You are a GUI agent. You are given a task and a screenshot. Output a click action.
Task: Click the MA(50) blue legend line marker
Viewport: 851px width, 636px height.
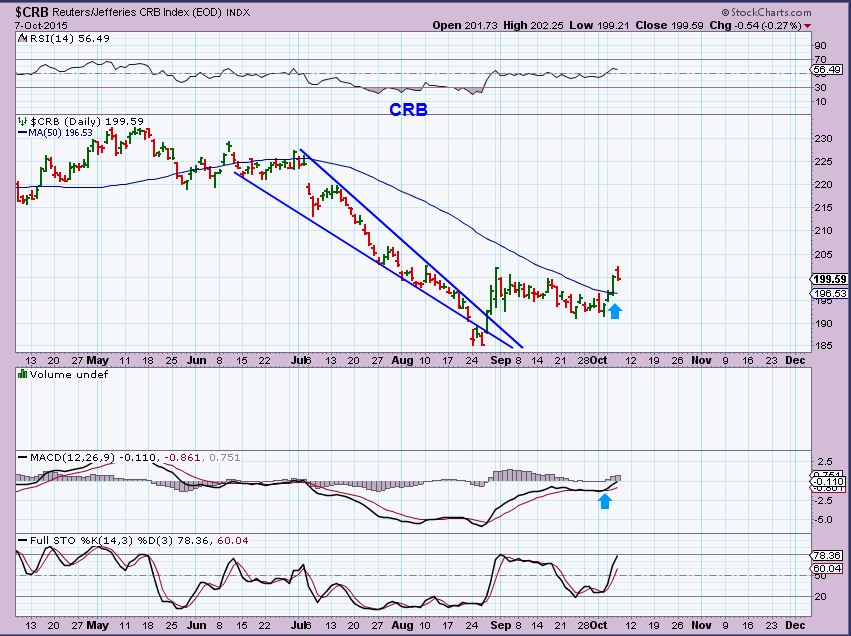point(22,132)
